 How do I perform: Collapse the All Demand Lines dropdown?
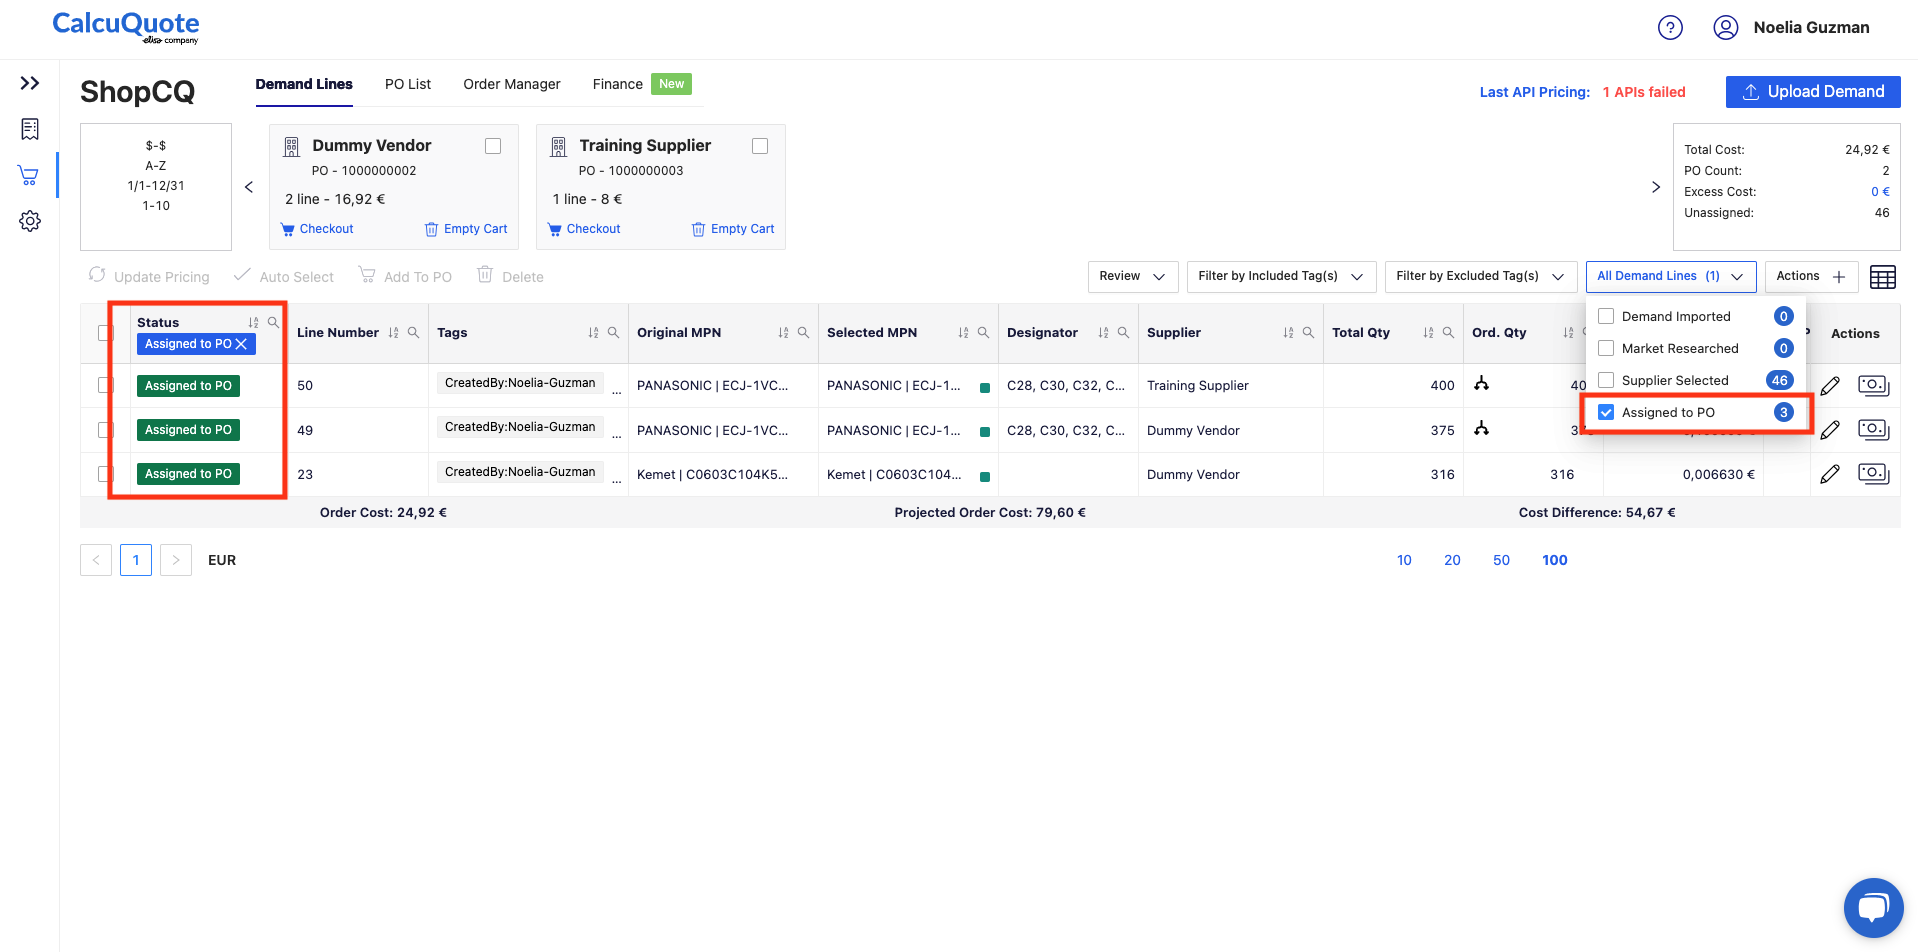(1670, 276)
